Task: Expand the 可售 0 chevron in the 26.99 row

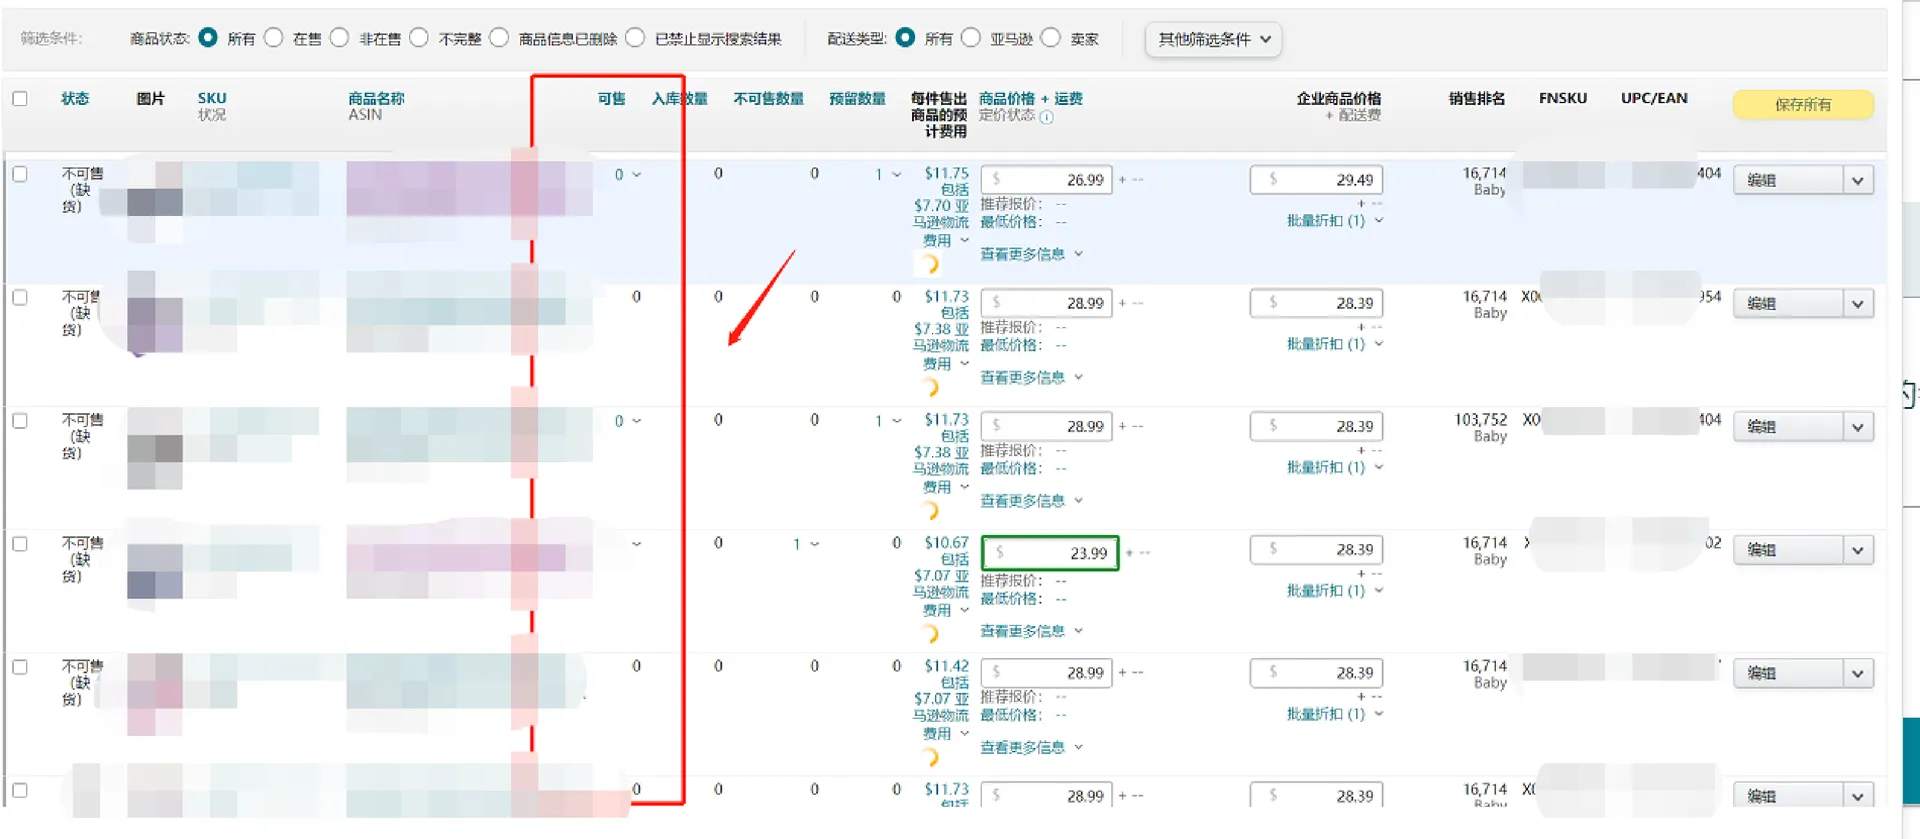Action: click(x=637, y=175)
